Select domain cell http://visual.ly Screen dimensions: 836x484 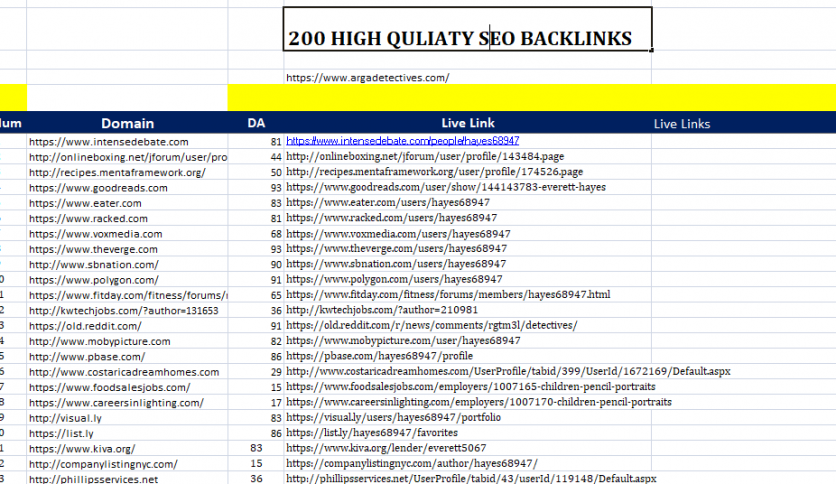tap(65, 418)
